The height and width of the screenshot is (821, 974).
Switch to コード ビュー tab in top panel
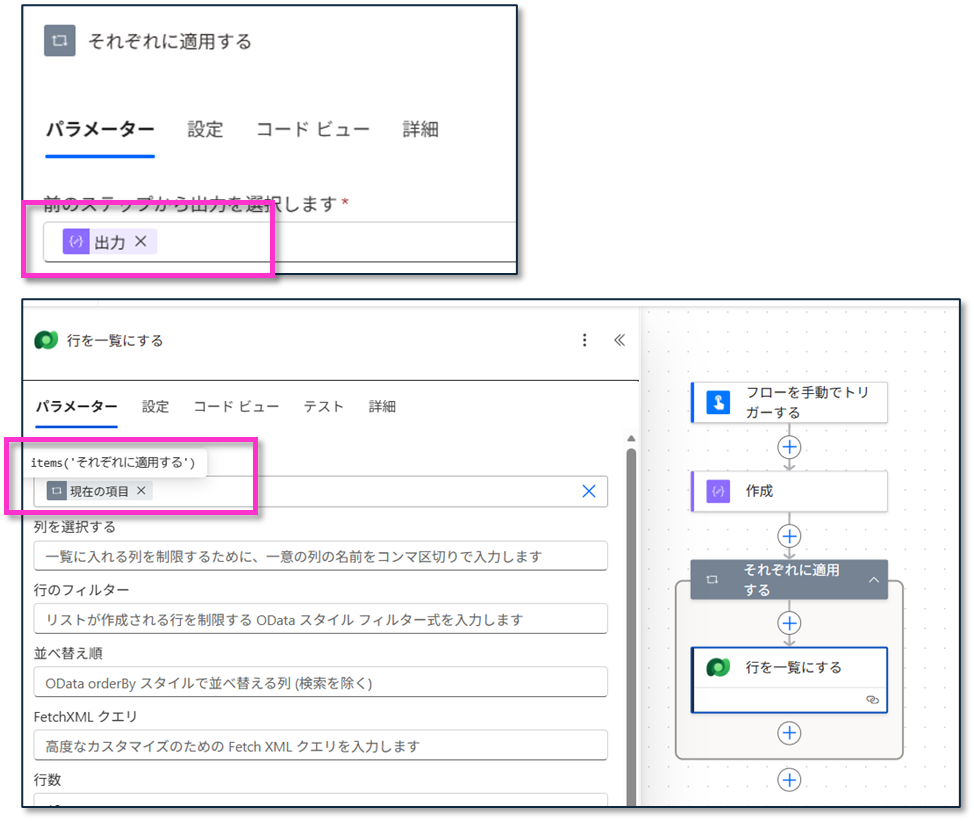pos(312,130)
